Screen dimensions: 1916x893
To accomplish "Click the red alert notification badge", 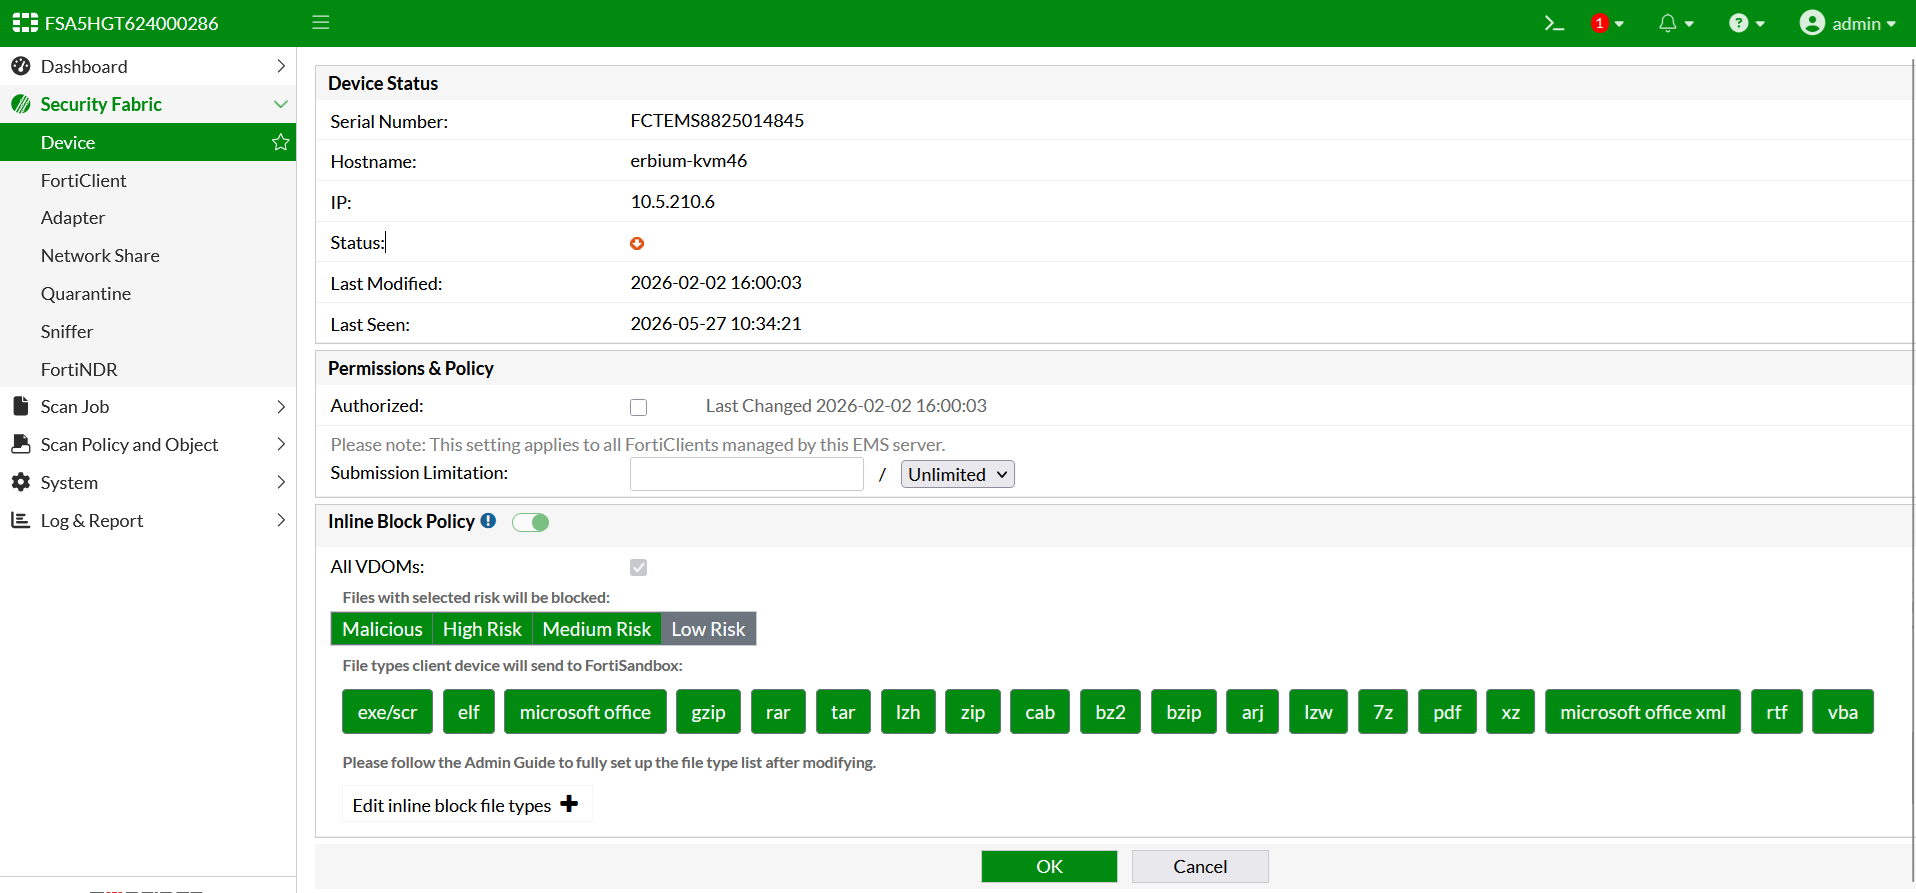I will 1600,23.
